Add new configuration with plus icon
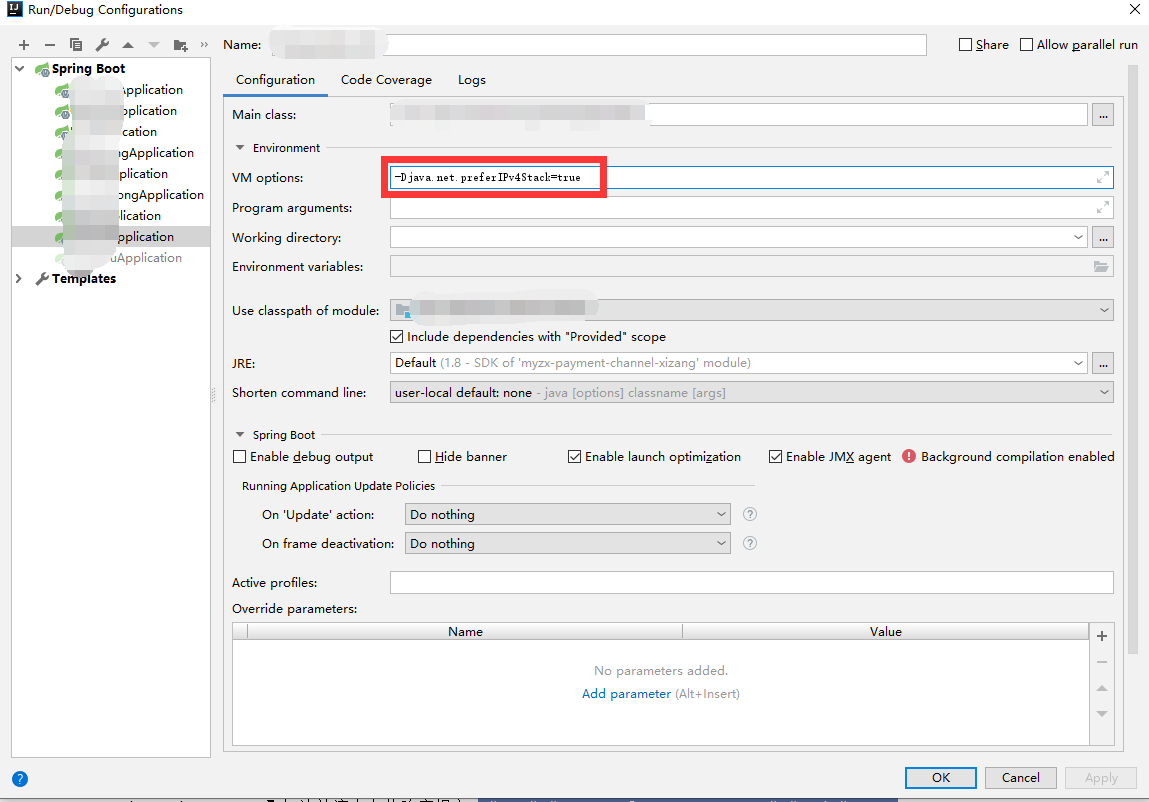The image size is (1149, 802). 23,45
